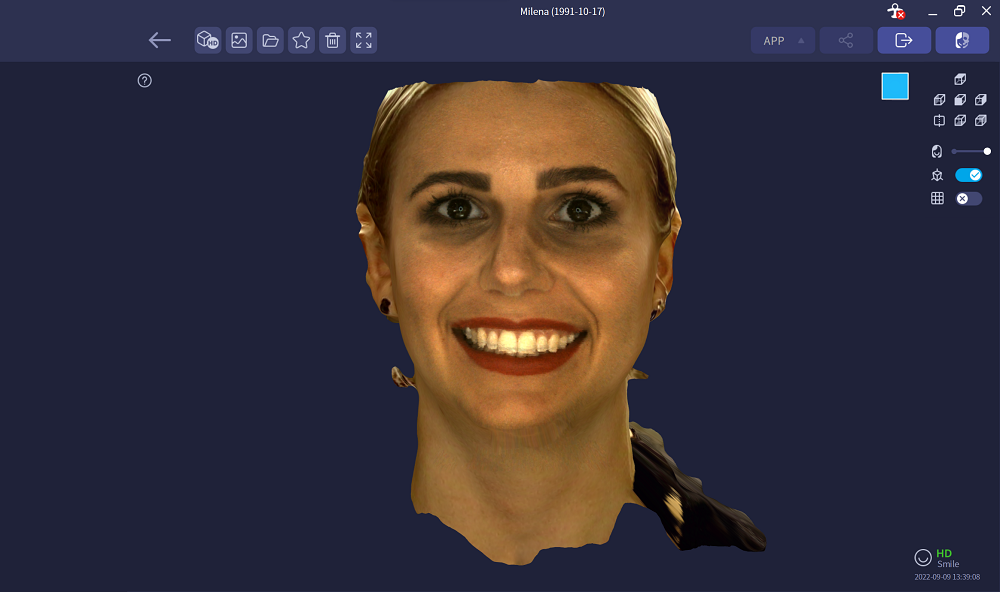Viewport: 1000px width, 592px height.
Task: Go back using the left arrow
Action: point(159,40)
